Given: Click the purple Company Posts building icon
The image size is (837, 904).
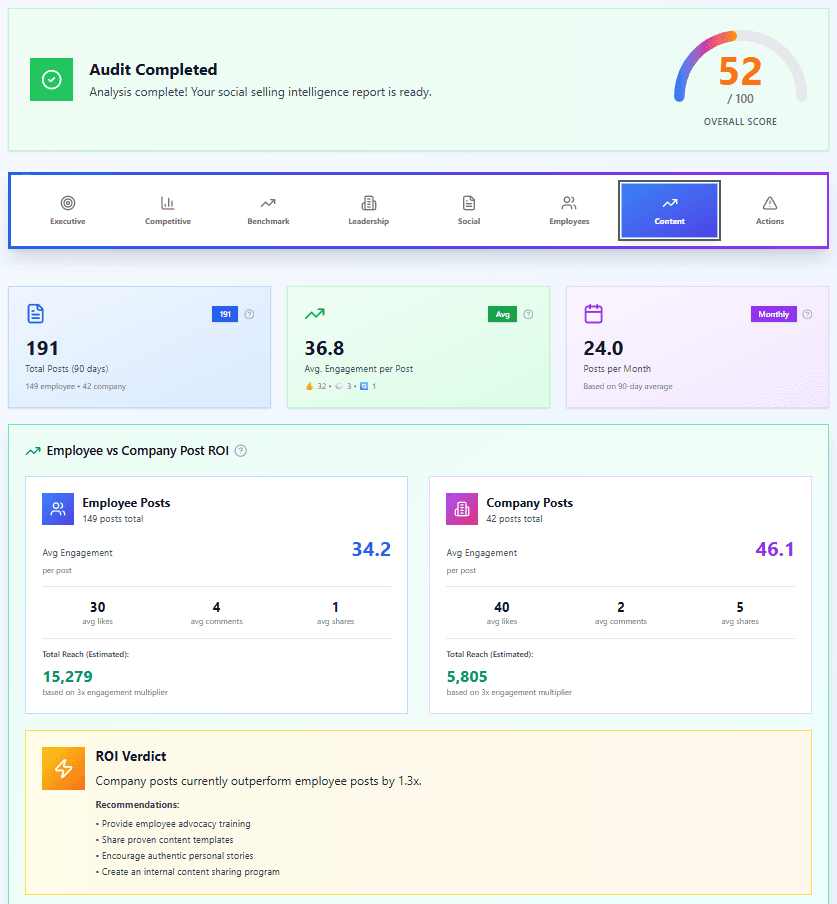Looking at the screenshot, I should pyautogui.click(x=462, y=509).
